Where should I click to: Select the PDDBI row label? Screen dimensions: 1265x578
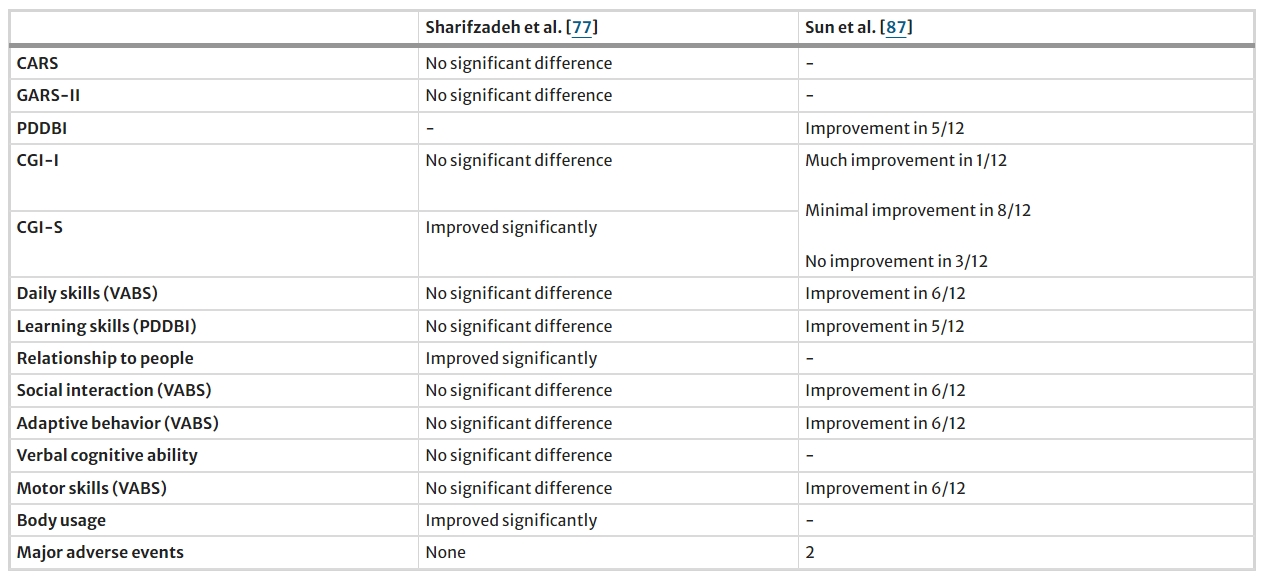point(42,128)
